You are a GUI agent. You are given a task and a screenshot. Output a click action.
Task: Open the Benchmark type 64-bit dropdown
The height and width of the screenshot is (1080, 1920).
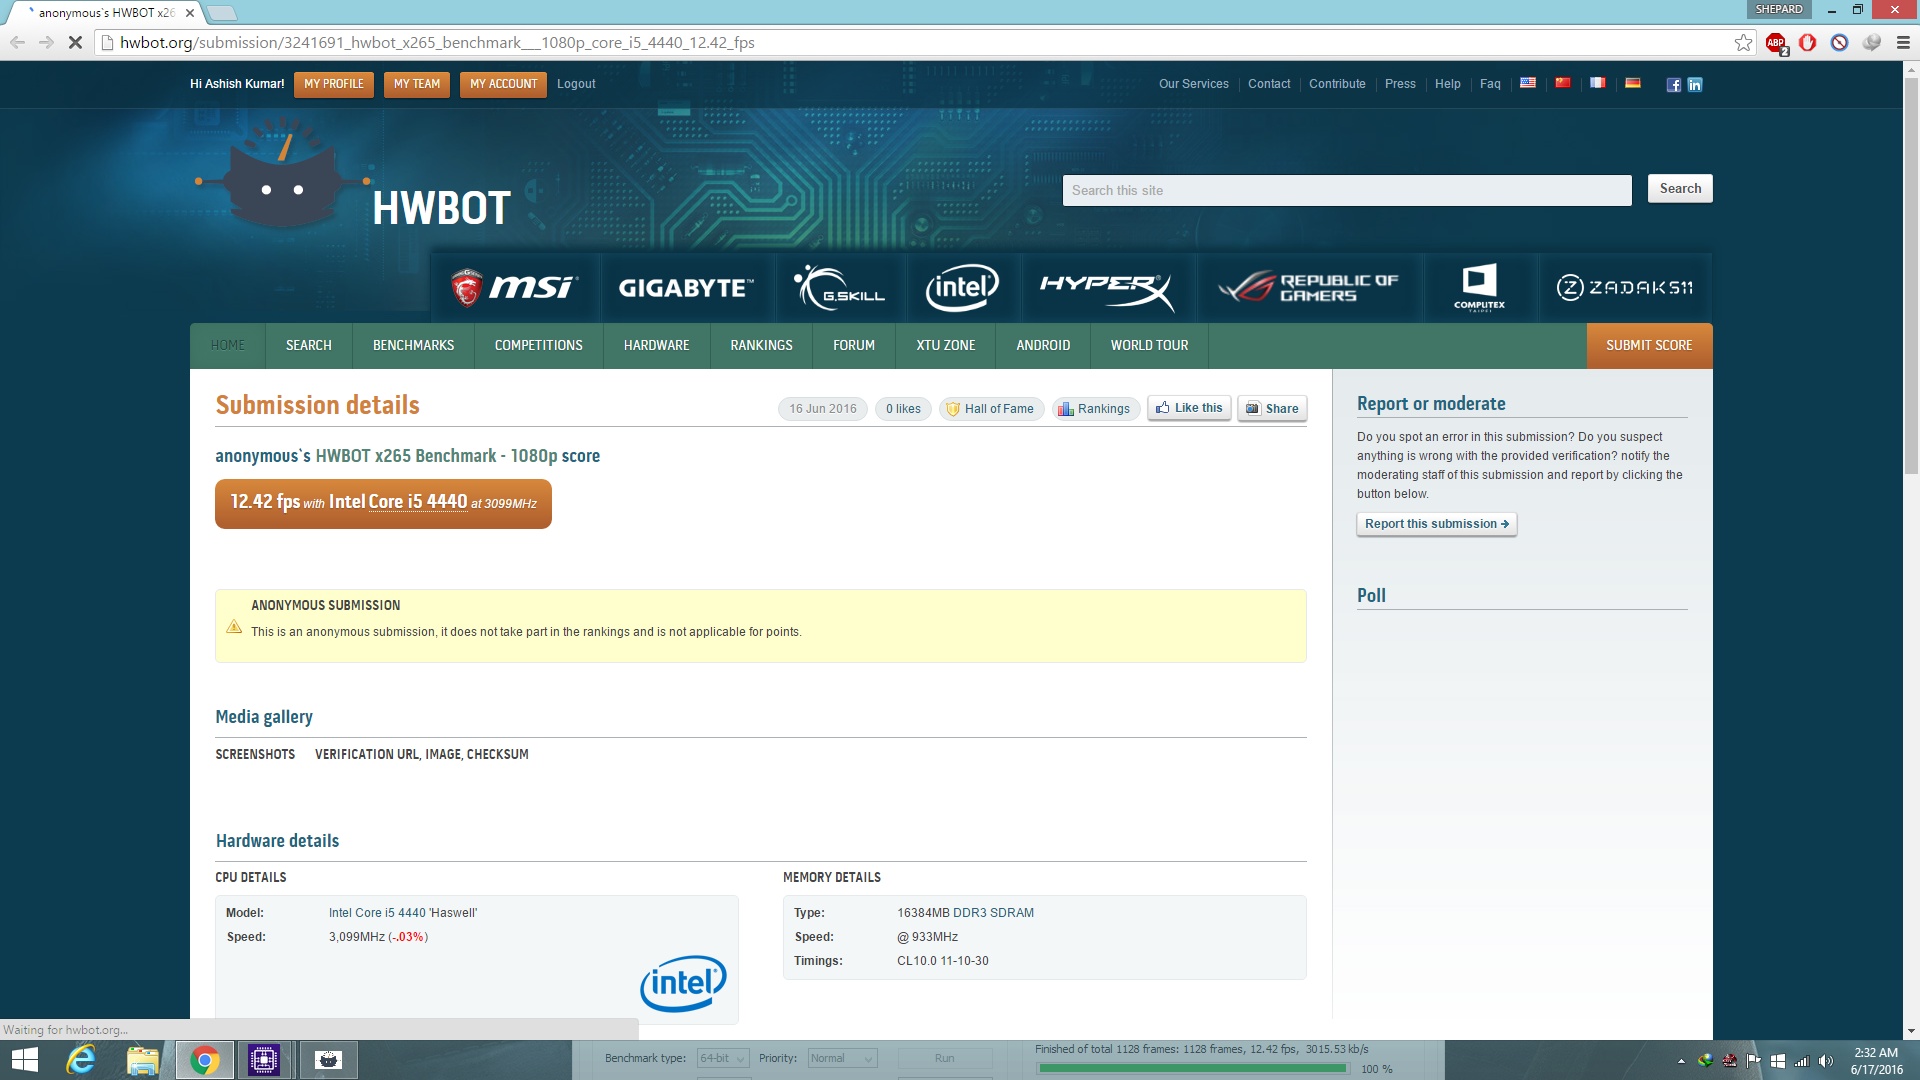[x=722, y=1058]
